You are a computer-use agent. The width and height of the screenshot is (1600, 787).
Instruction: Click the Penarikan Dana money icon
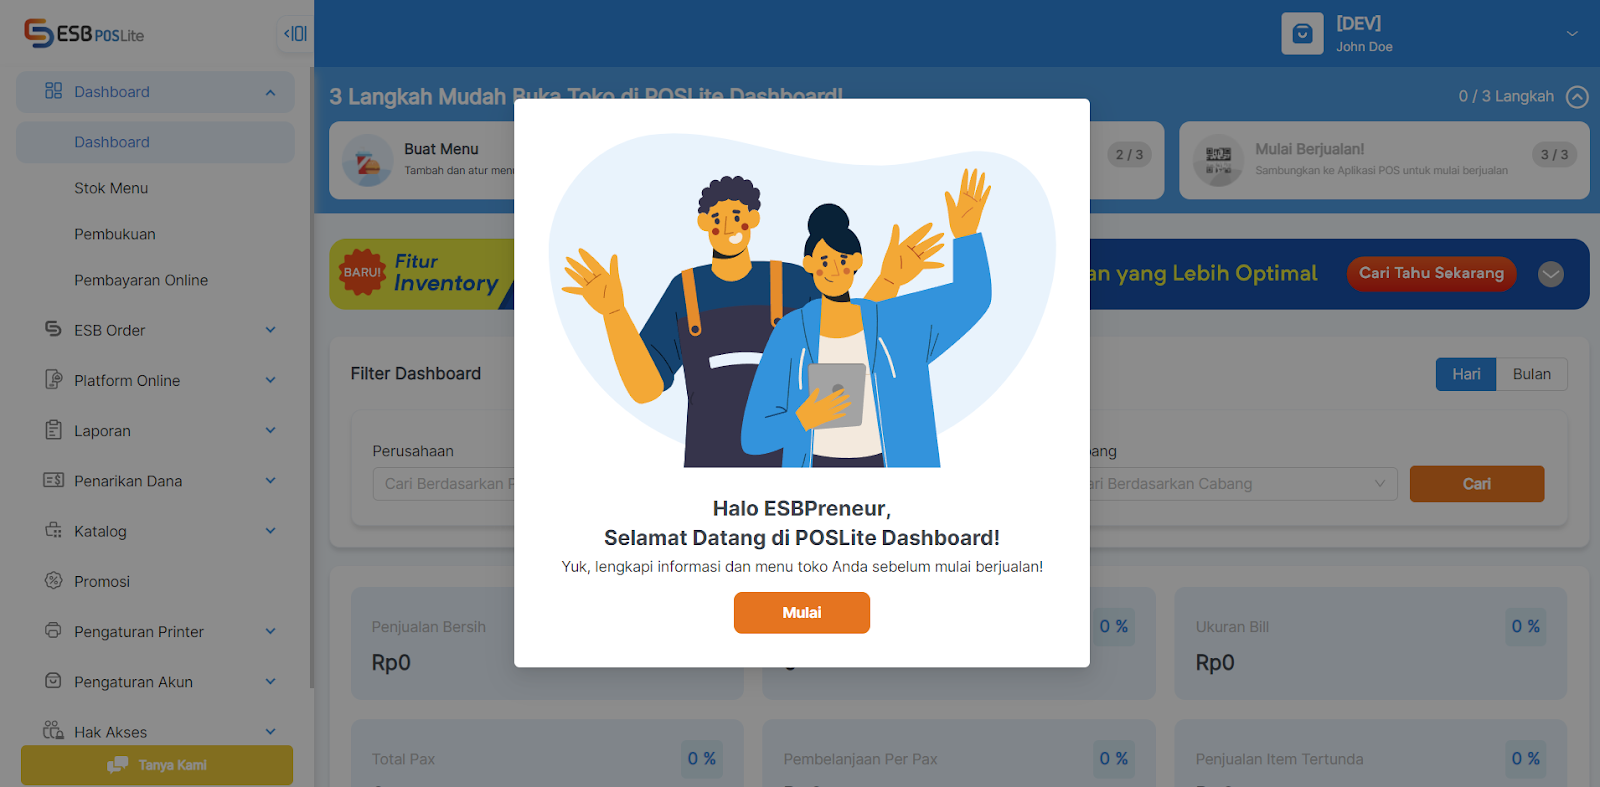point(53,480)
